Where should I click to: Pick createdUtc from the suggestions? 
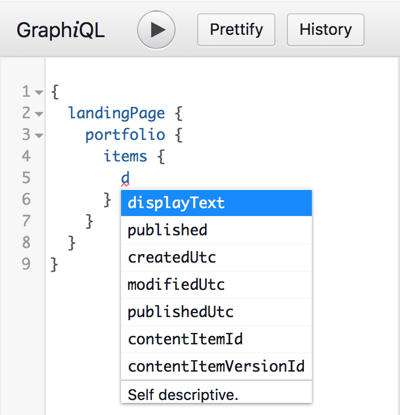click(x=216, y=257)
